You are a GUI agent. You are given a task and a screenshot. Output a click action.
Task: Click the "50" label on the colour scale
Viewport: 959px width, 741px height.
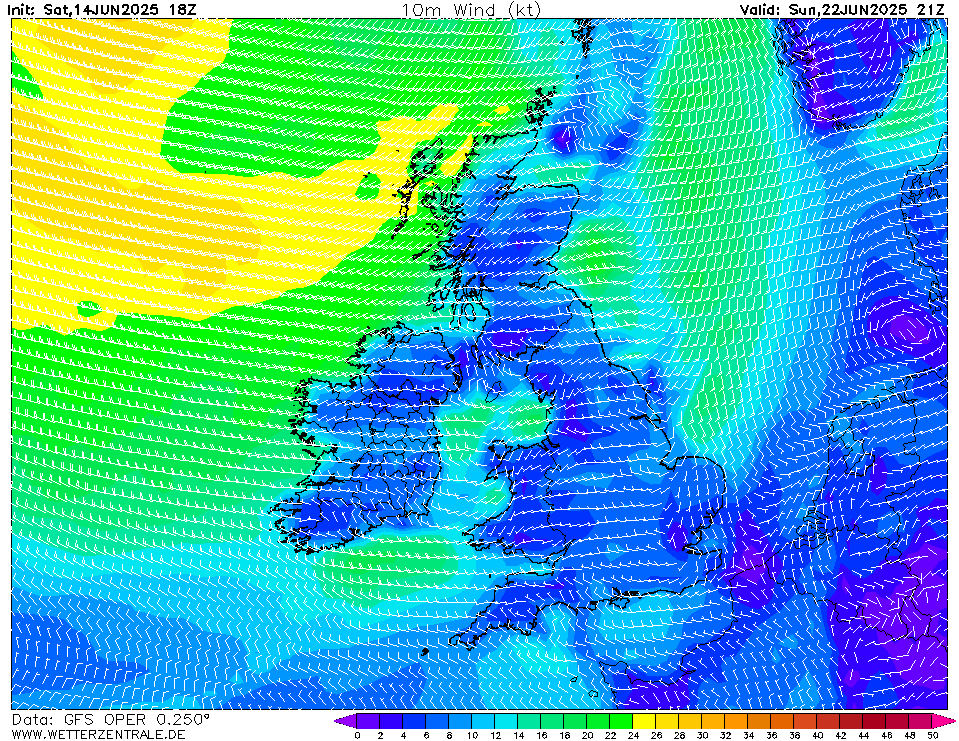coord(933,735)
